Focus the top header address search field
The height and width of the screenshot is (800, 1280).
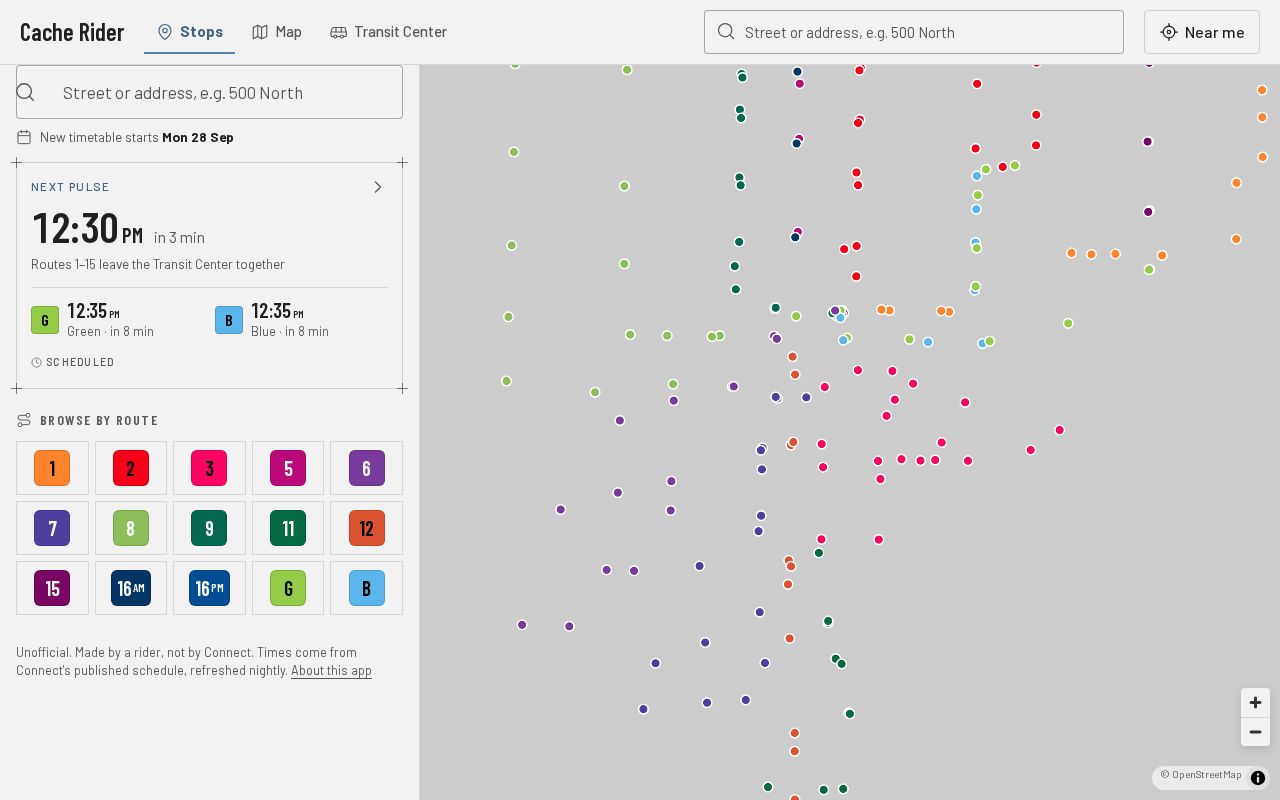(914, 32)
